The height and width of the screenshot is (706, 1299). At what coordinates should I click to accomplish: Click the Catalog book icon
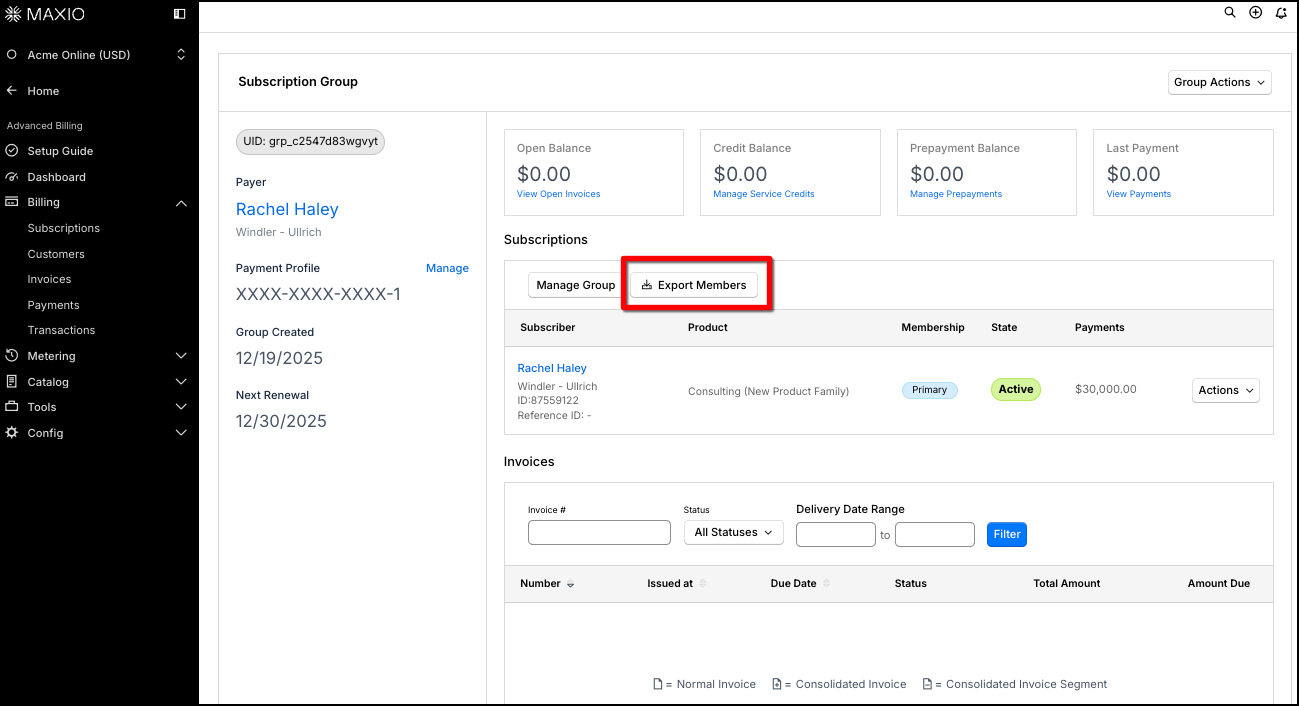[x=12, y=382]
